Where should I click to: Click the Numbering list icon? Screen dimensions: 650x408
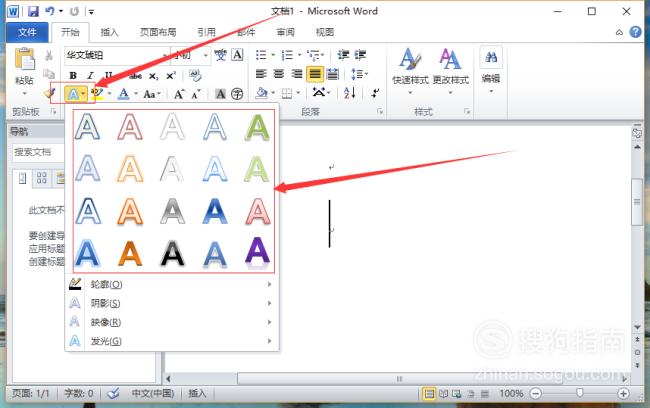[x=287, y=55]
